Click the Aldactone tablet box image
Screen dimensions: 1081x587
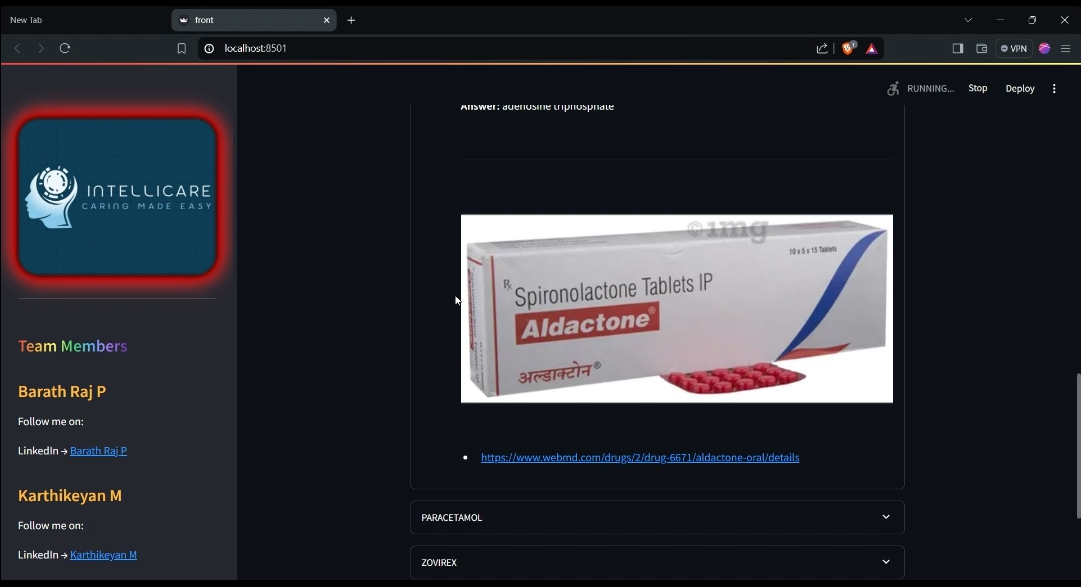point(676,308)
